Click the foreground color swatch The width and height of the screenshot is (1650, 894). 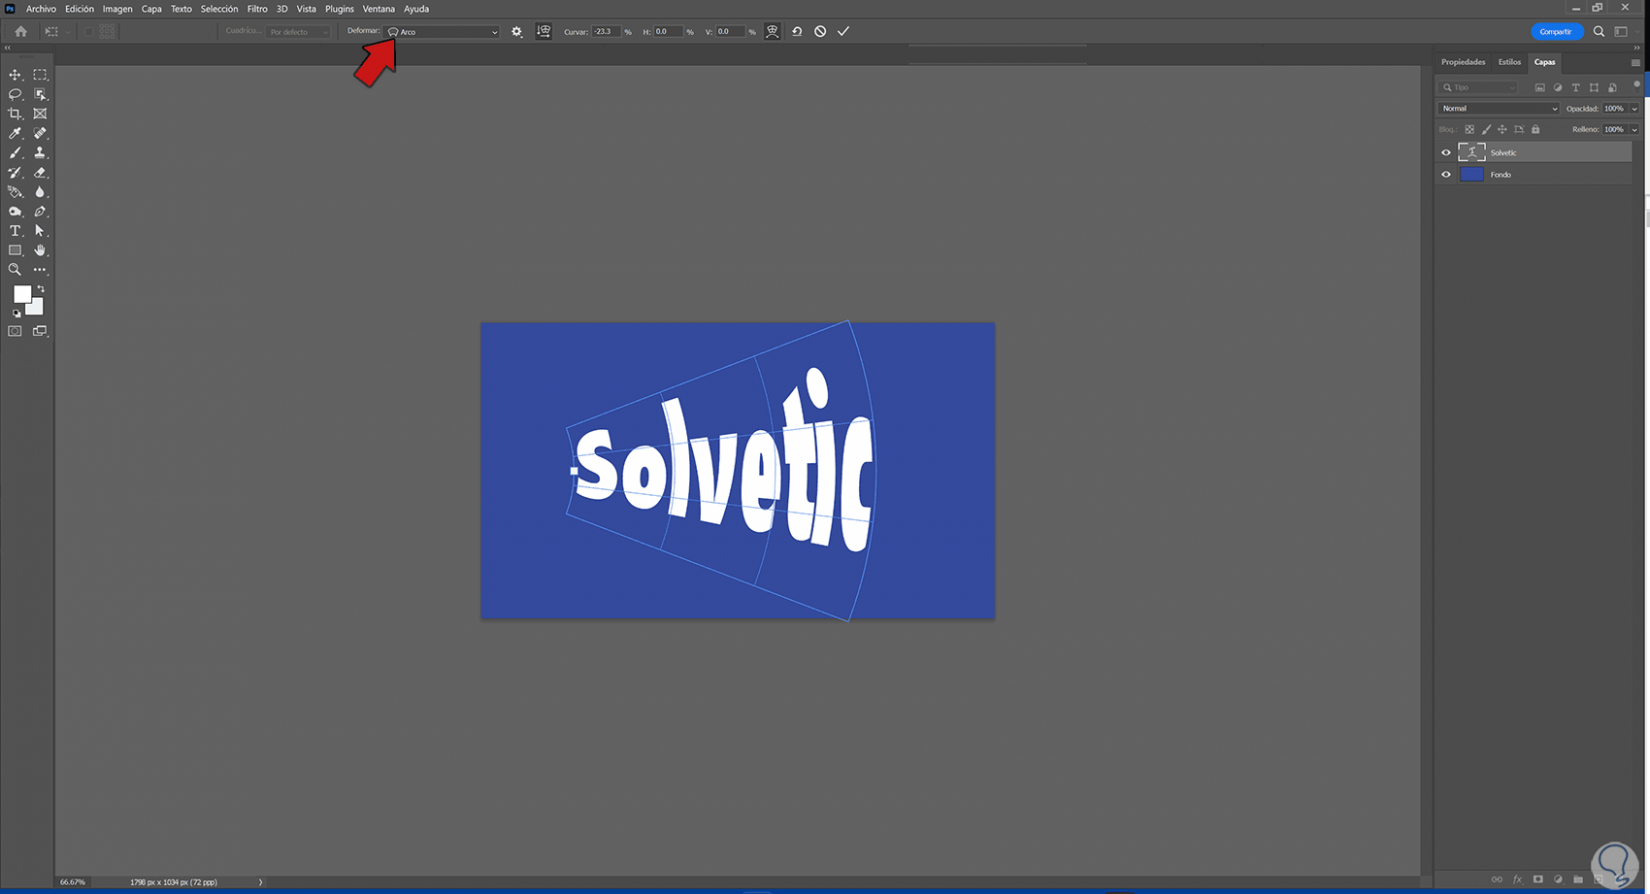point(22,294)
